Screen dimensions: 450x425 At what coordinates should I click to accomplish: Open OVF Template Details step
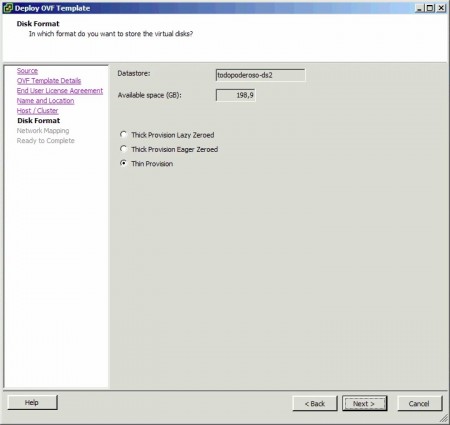click(x=49, y=81)
